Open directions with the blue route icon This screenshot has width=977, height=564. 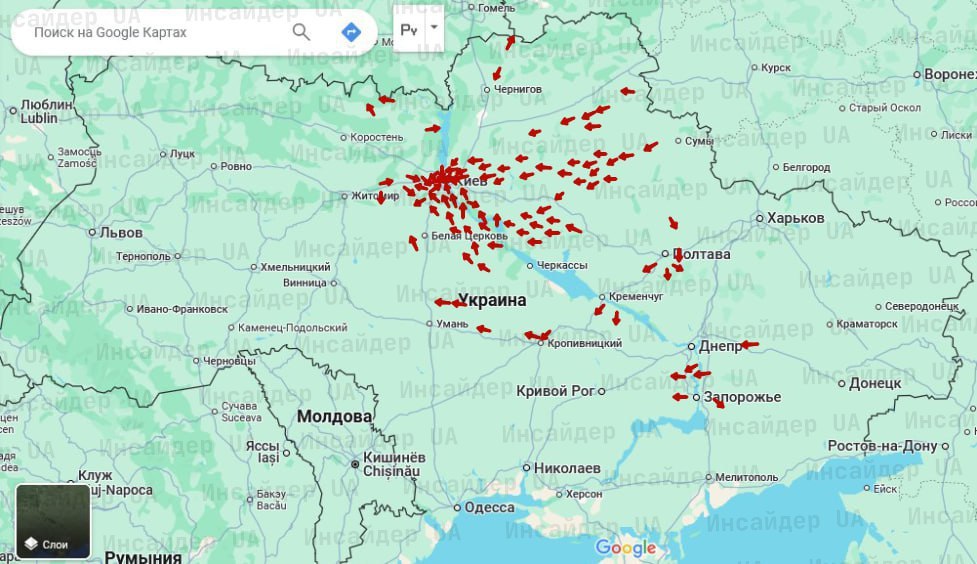tap(351, 32)
